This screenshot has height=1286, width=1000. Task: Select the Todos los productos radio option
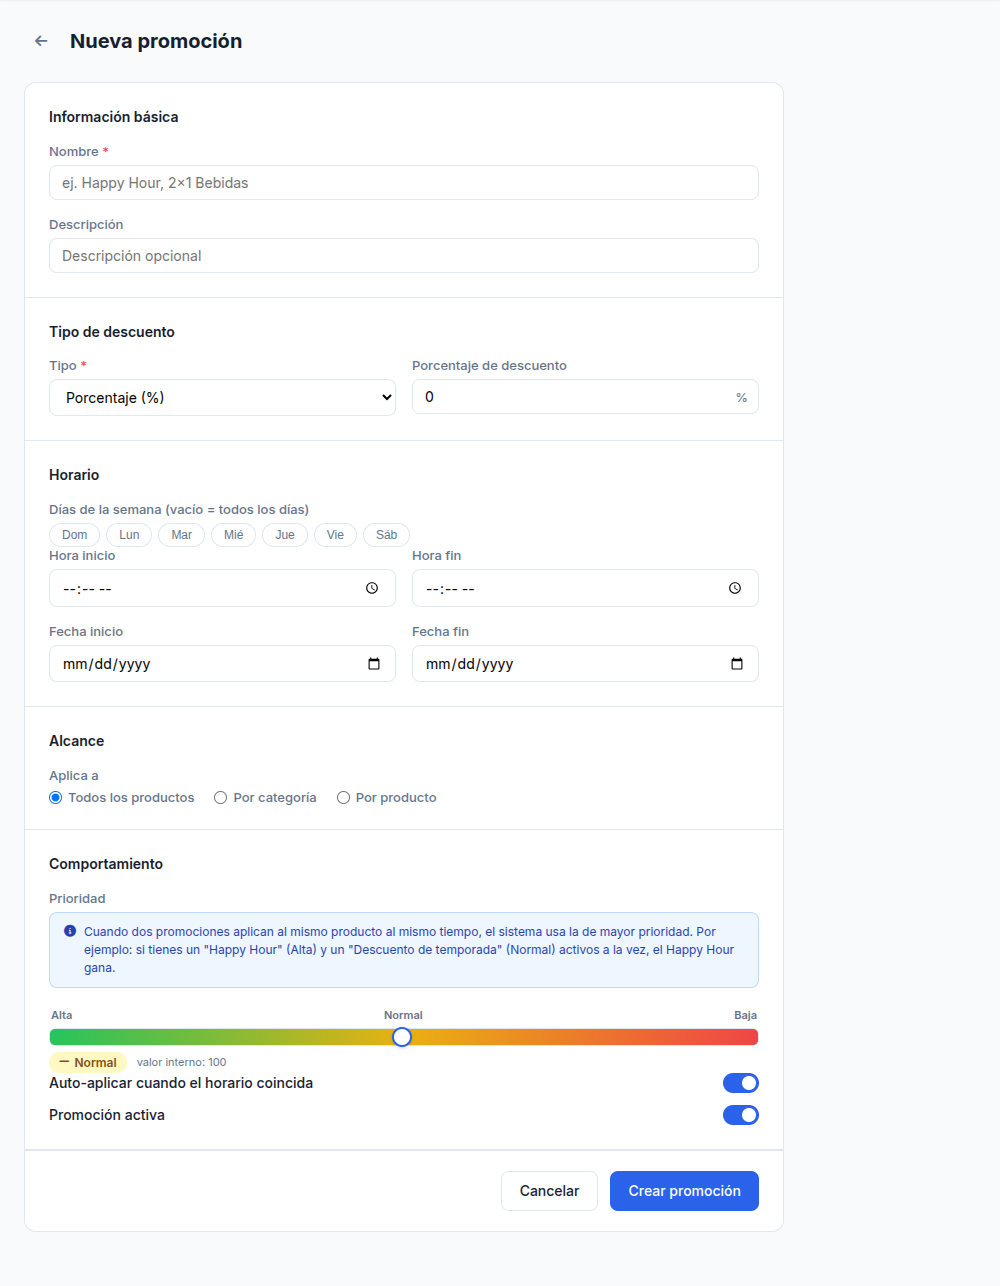(56, 798)
